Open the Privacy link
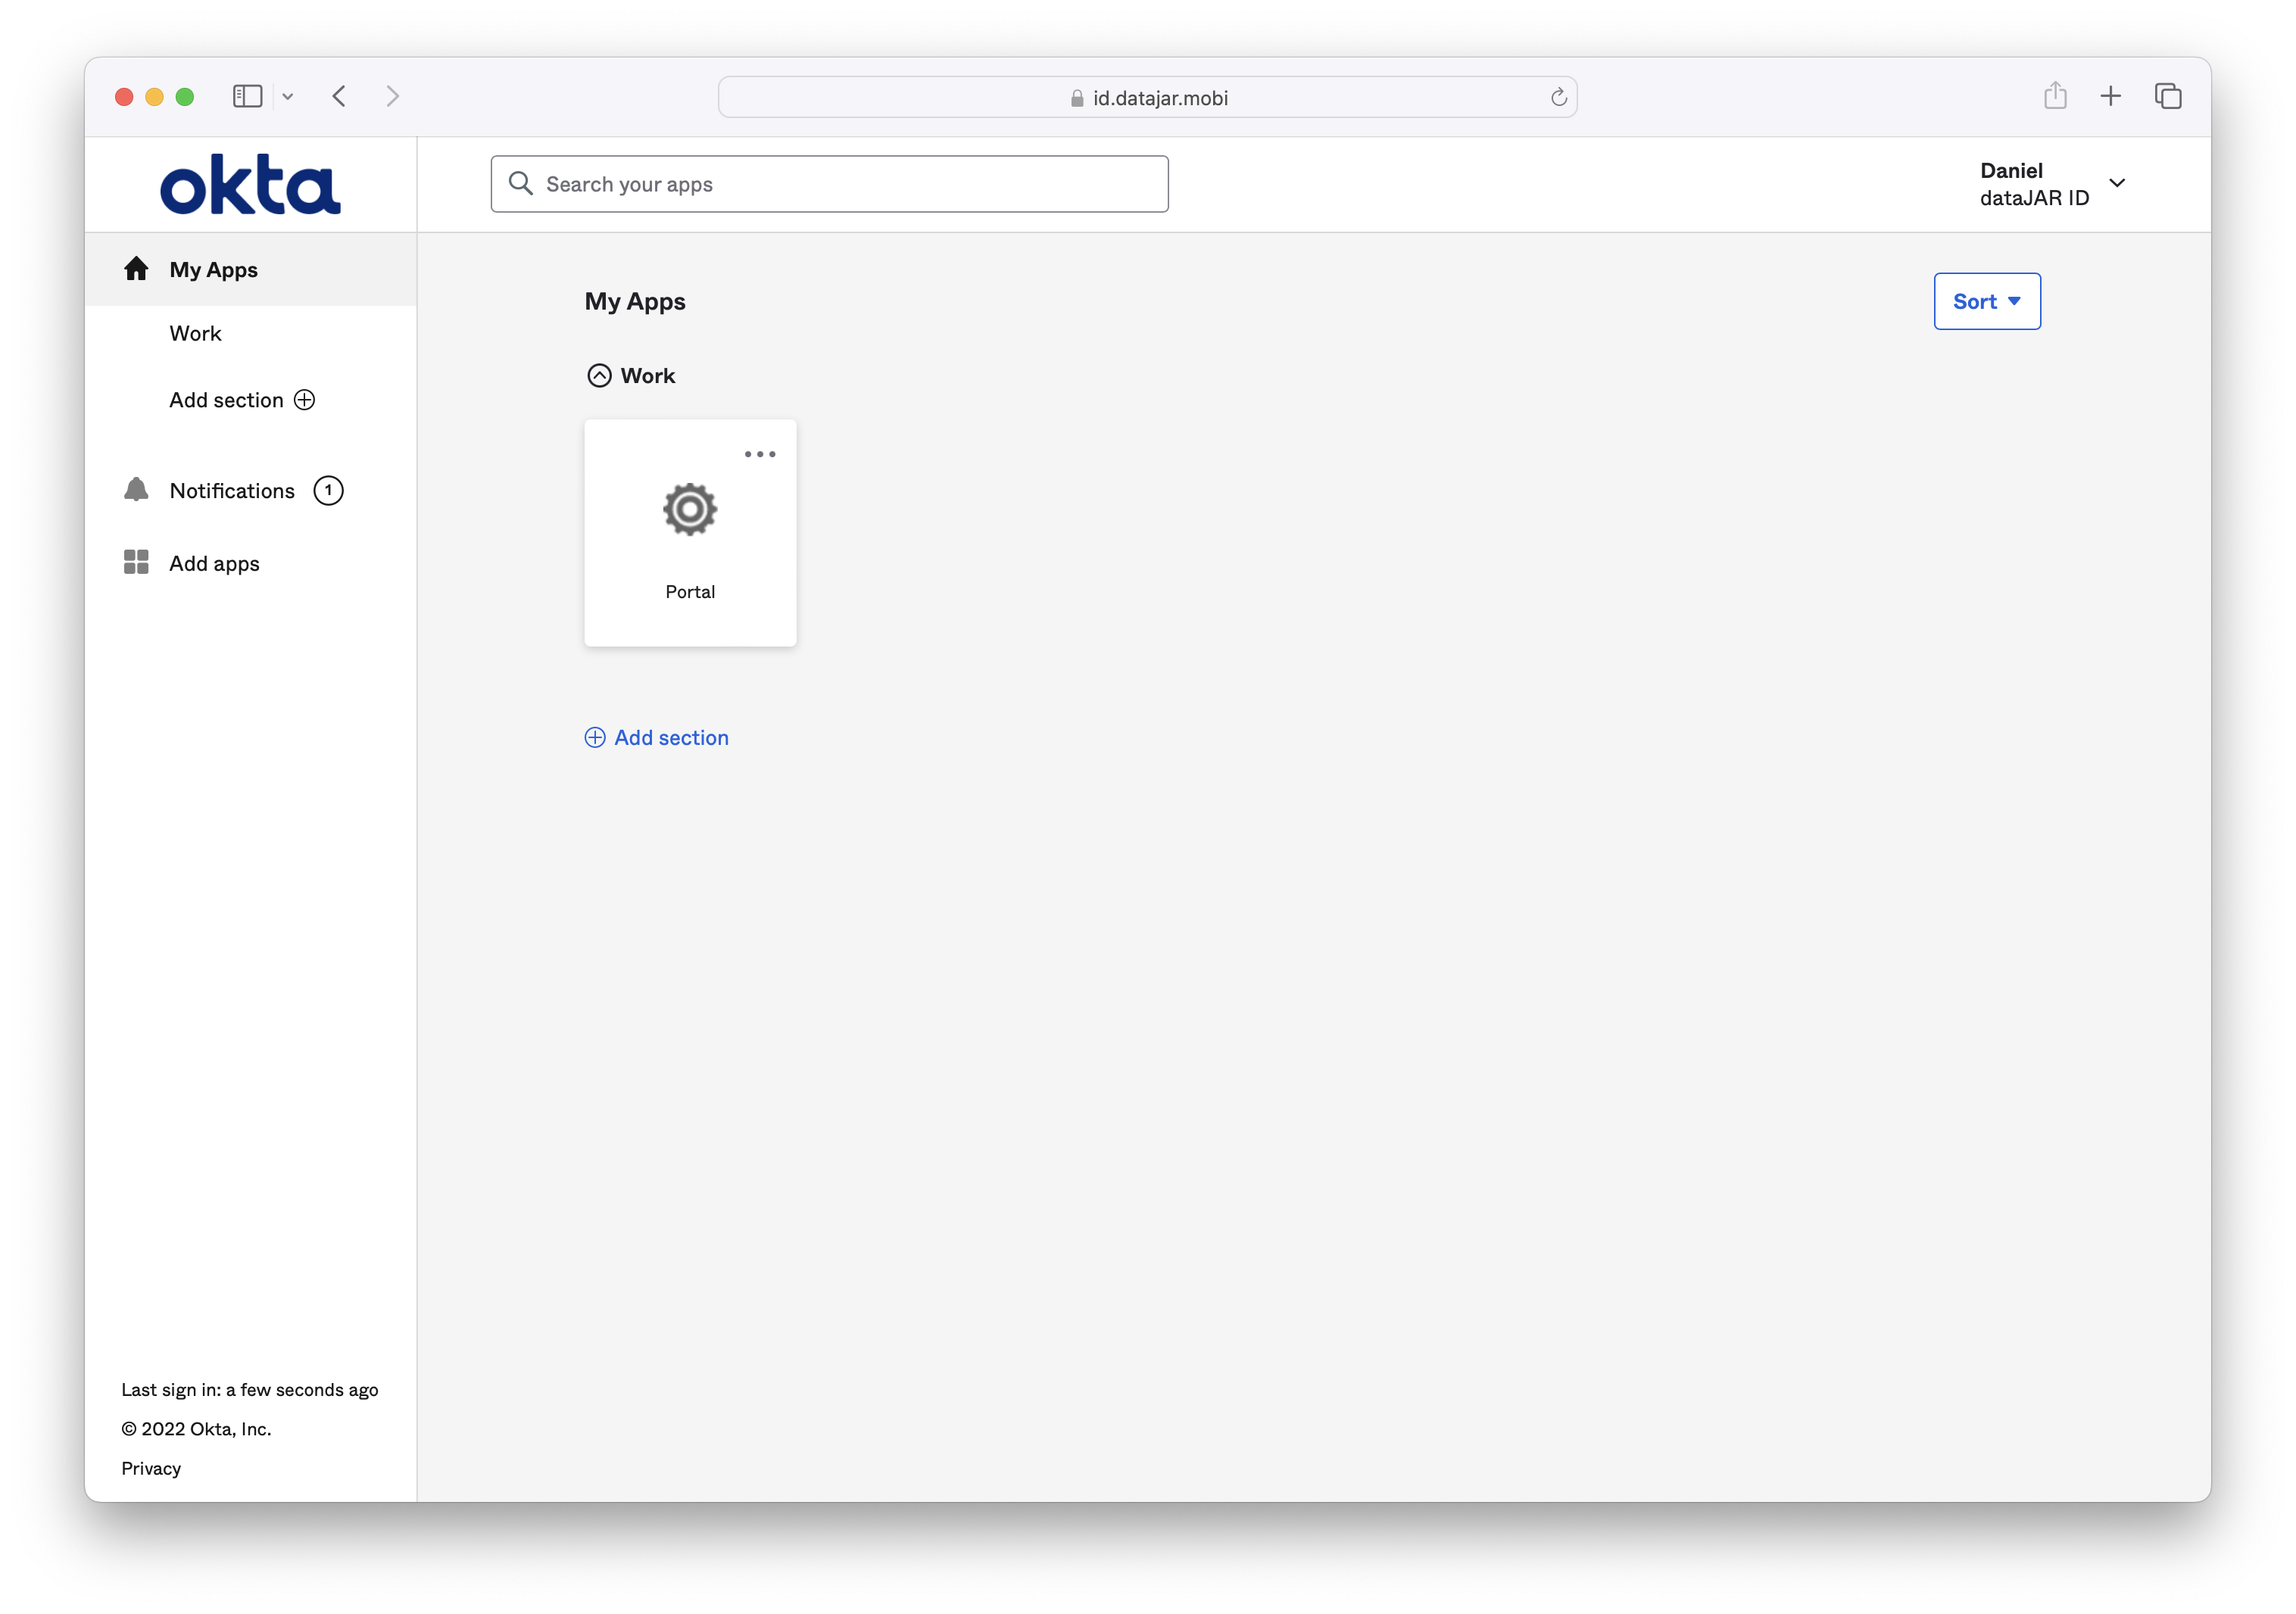Screen dimensions: 2296x1614 click(x=151, y=1468)
